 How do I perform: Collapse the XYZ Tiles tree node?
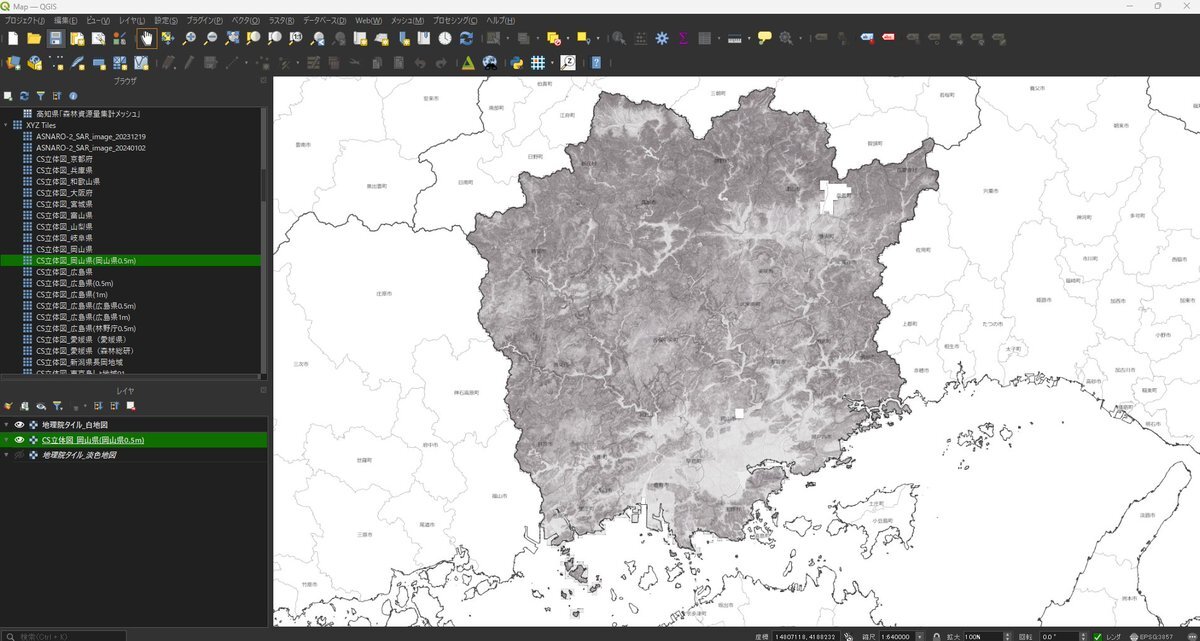[x=6, y=125]
